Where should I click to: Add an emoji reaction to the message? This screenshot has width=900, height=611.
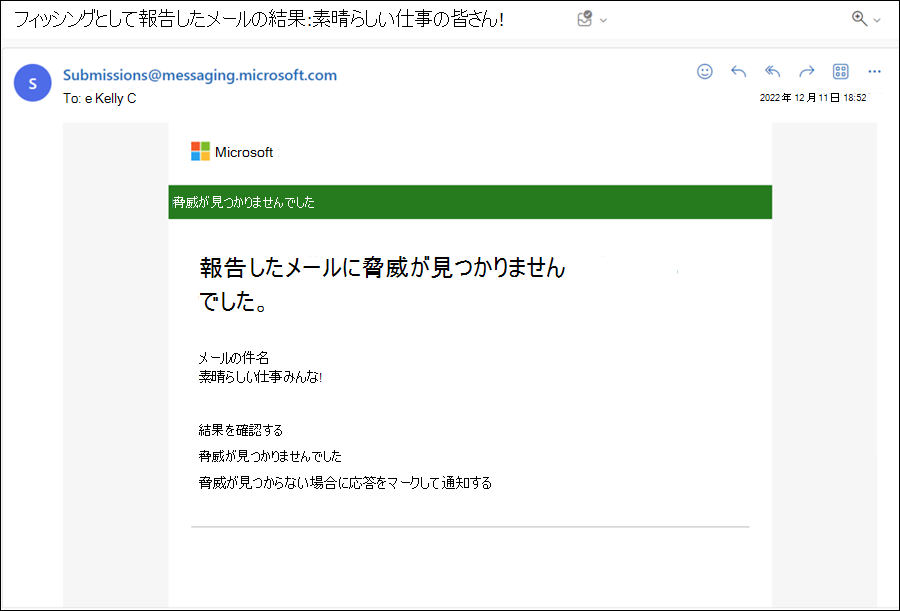pyautogui.click(x=704, y=71)
